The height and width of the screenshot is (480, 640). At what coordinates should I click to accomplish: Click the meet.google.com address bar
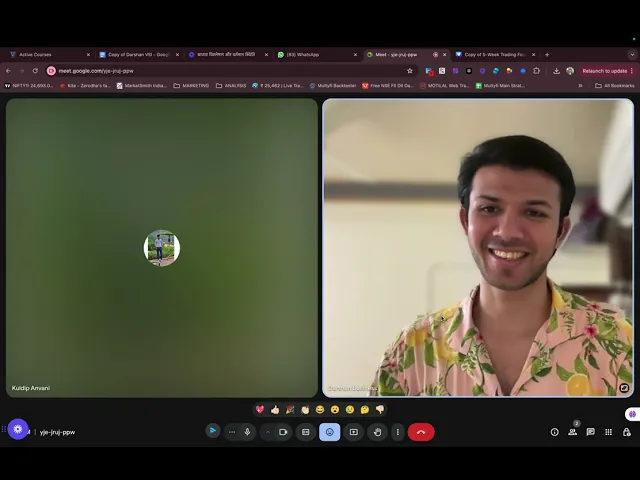coord(229,71)
